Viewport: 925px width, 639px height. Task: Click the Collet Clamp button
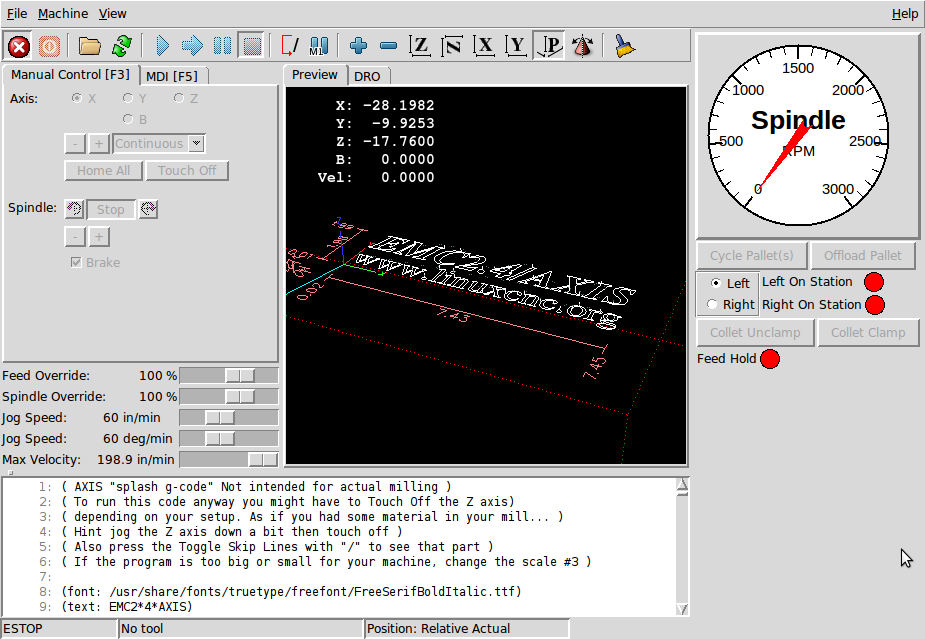tap(868, 333)
